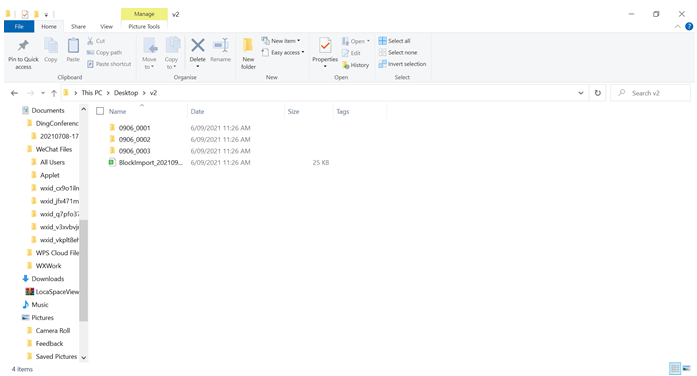
Task: Click Edit in Open group
Action: (x=351, y=53)
